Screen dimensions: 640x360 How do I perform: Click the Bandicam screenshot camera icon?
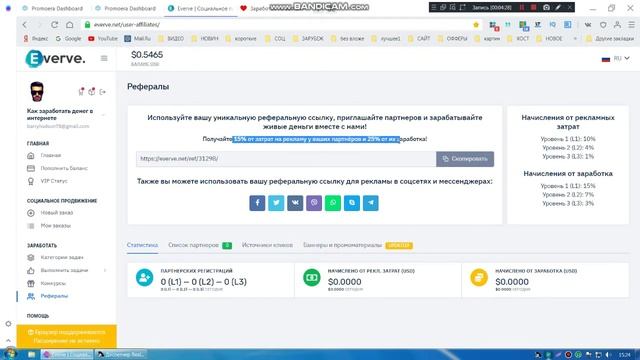[x=546, y=7]
